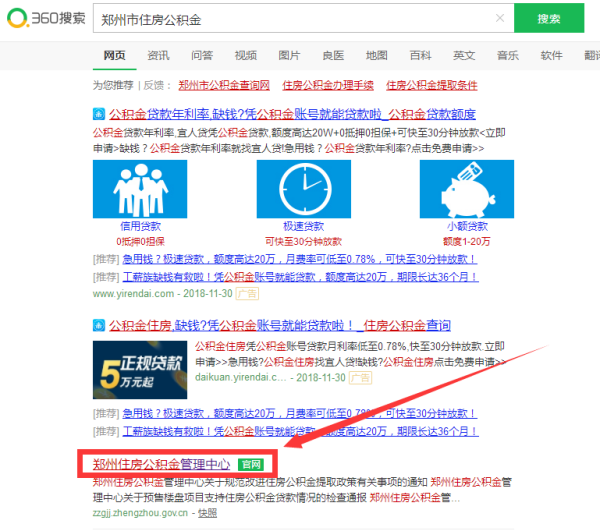Open the 地图 tab
The image size is (600, 531).
coord(377,55)
